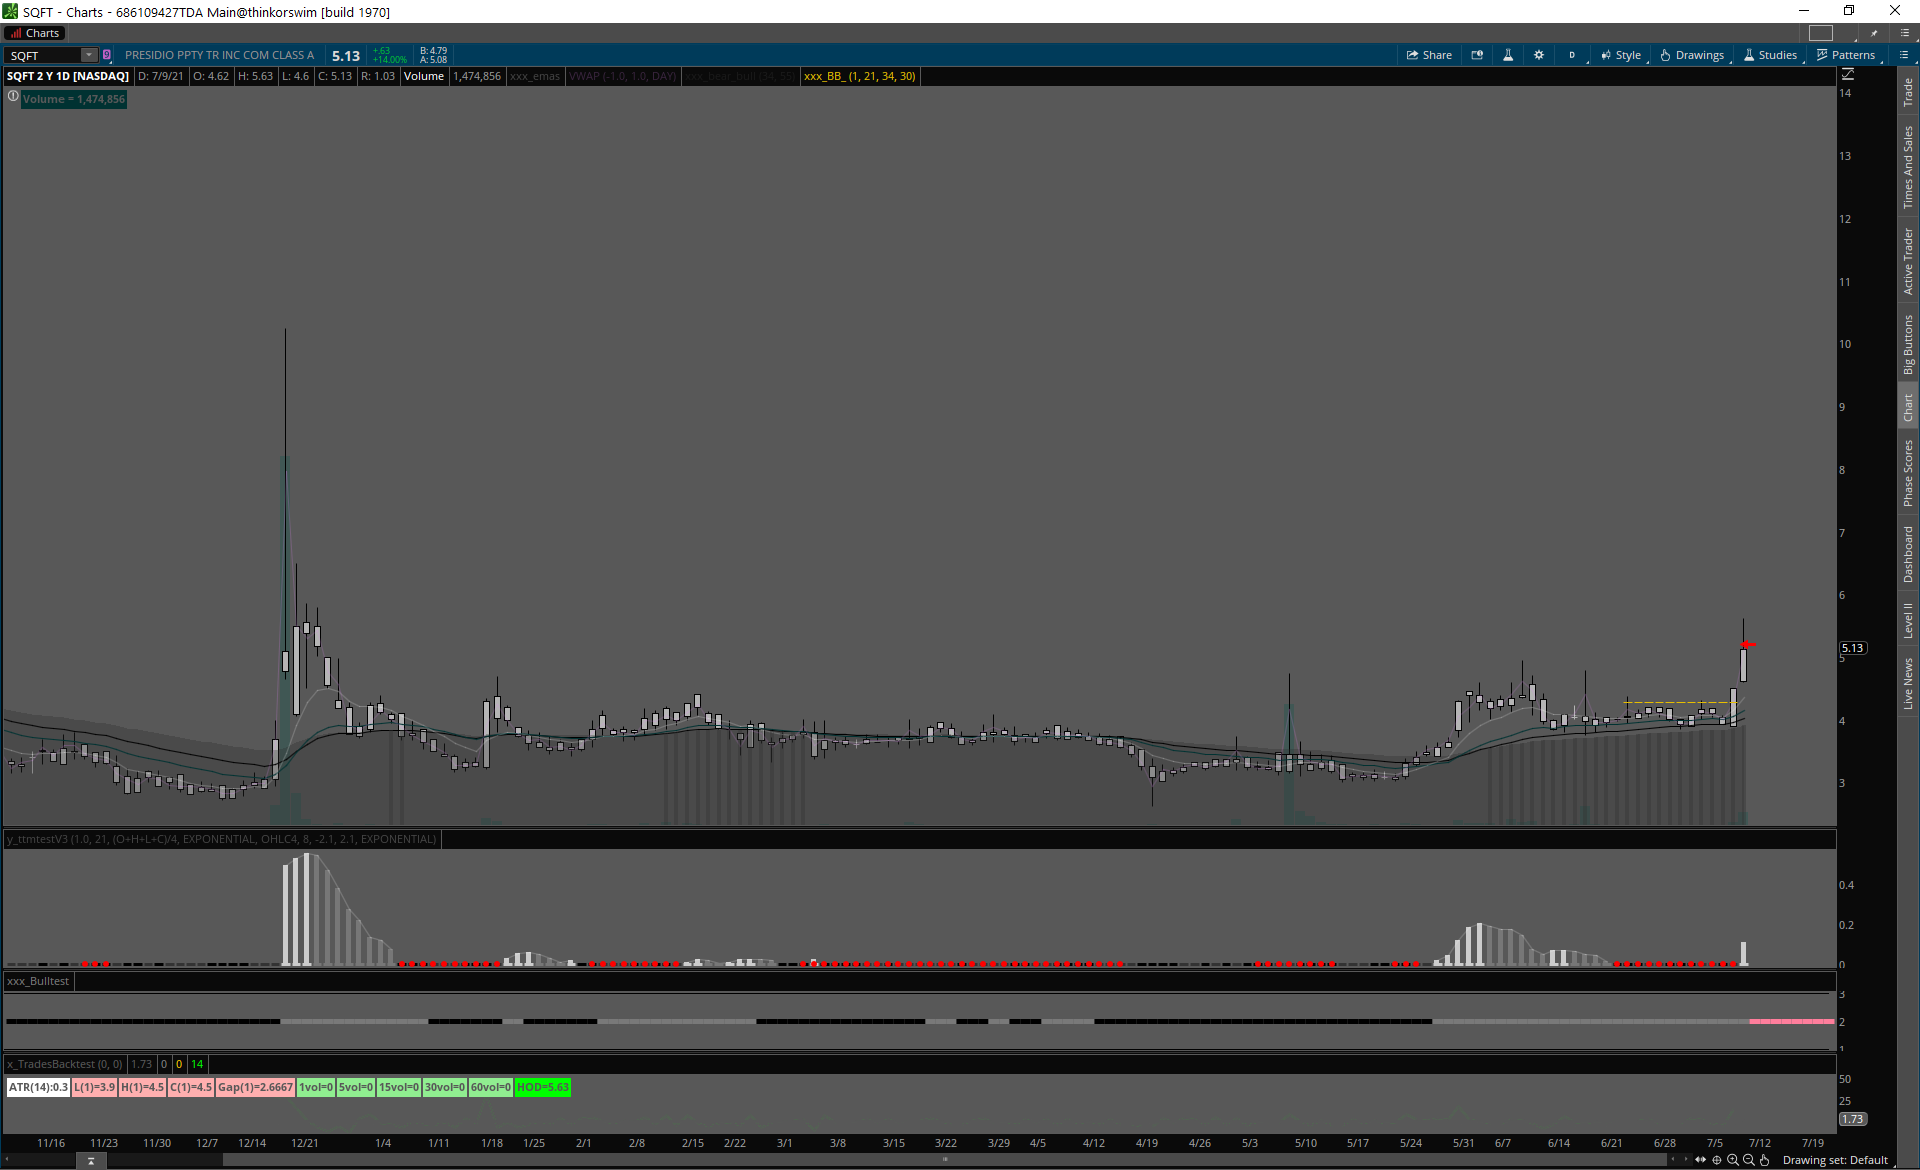Switch to the Trade sidebar tab

coord(1908,92)
